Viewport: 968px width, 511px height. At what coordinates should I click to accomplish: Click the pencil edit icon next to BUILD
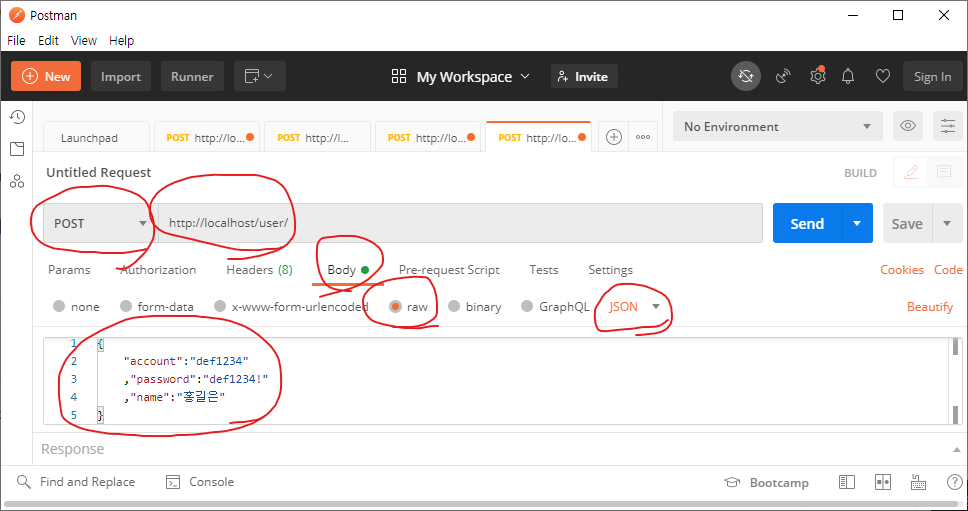click(911, 172)
